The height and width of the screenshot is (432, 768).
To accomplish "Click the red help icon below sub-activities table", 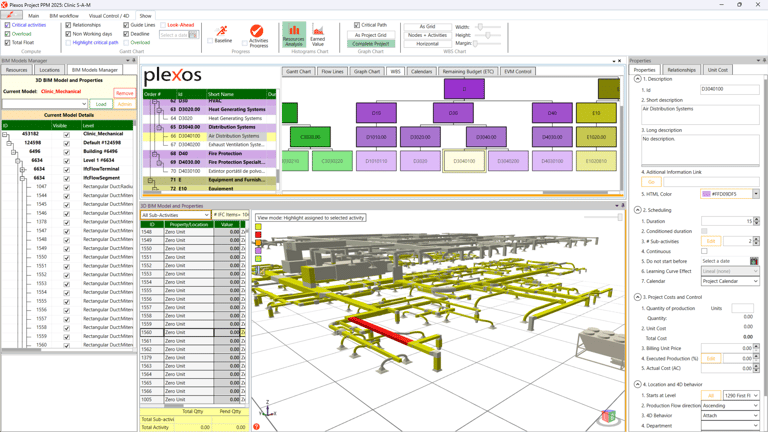I will 256,427.
